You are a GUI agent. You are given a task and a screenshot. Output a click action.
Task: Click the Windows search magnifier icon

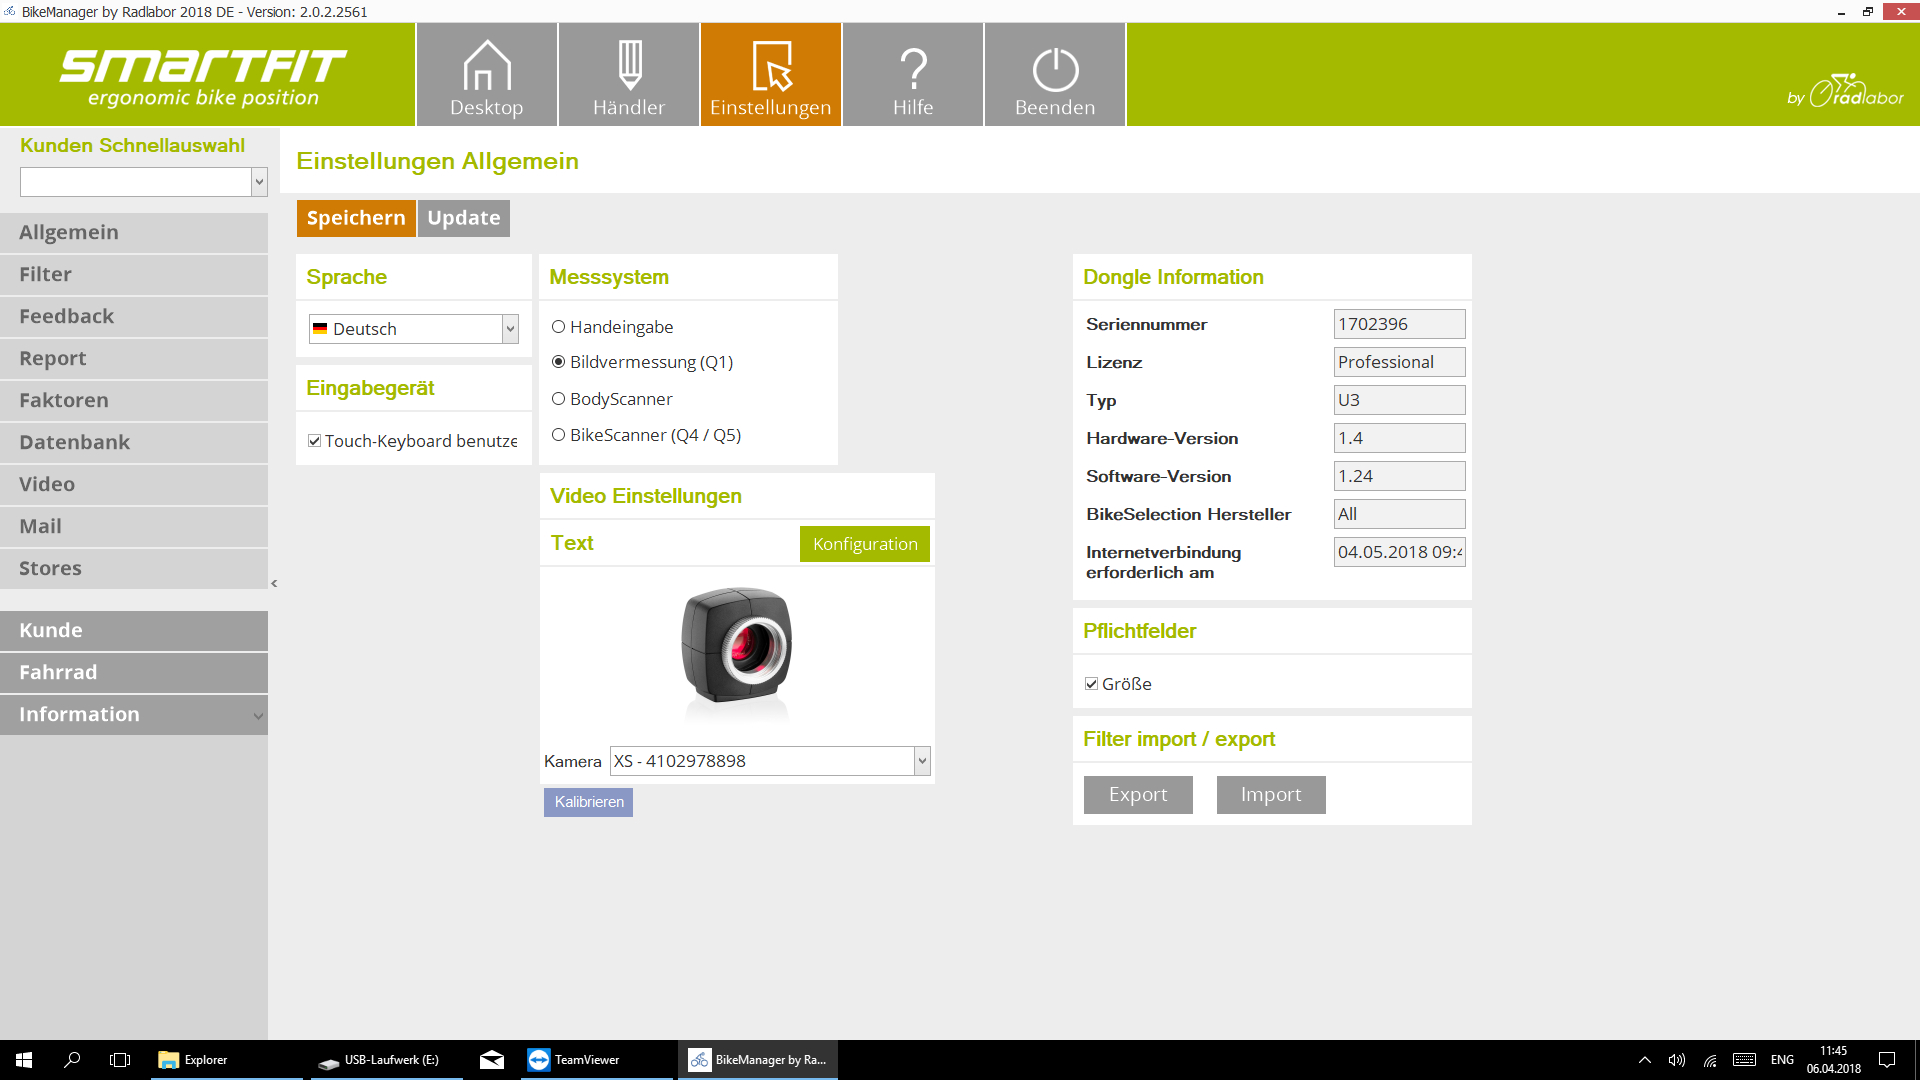click(x=72, y=1060)
